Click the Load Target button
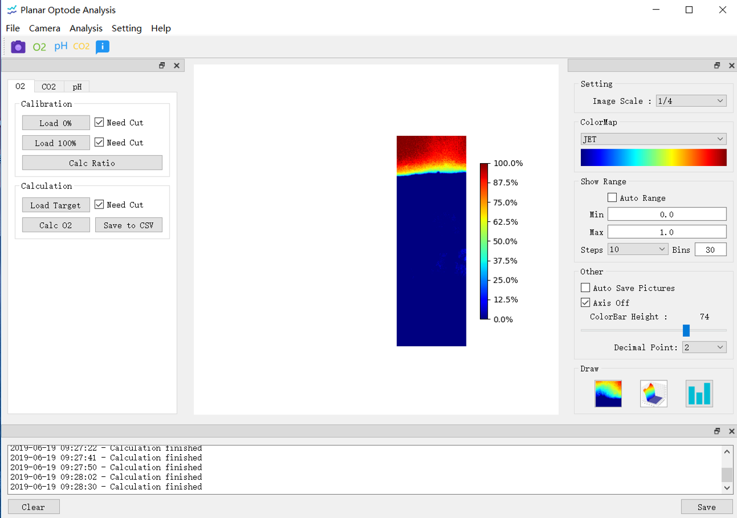The height and width of the screenshot is (518, 738). click(x=56, y=205)
